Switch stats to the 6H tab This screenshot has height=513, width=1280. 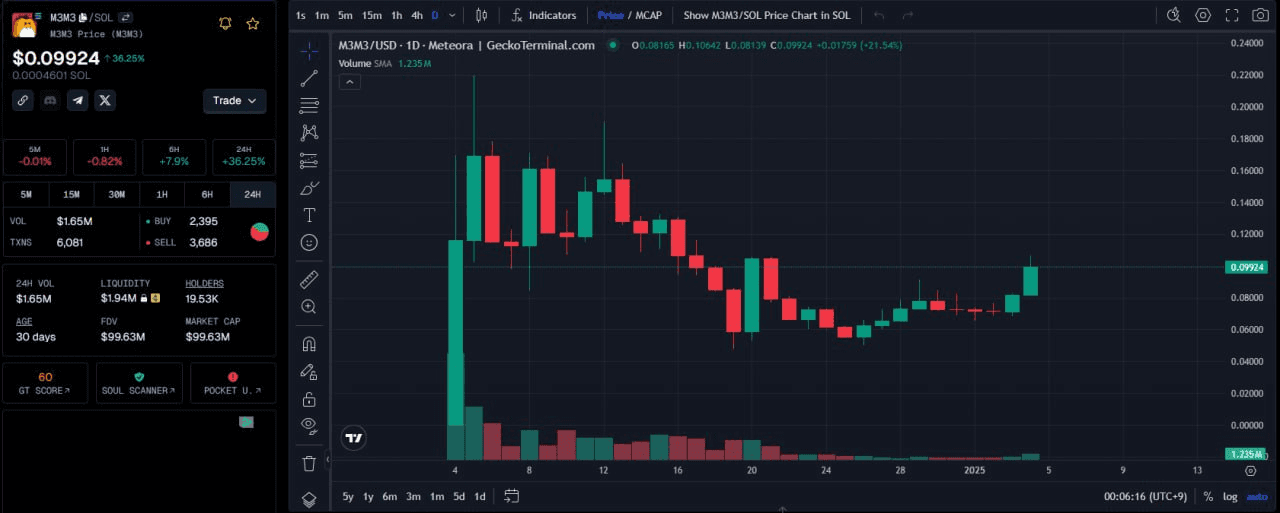207,194
